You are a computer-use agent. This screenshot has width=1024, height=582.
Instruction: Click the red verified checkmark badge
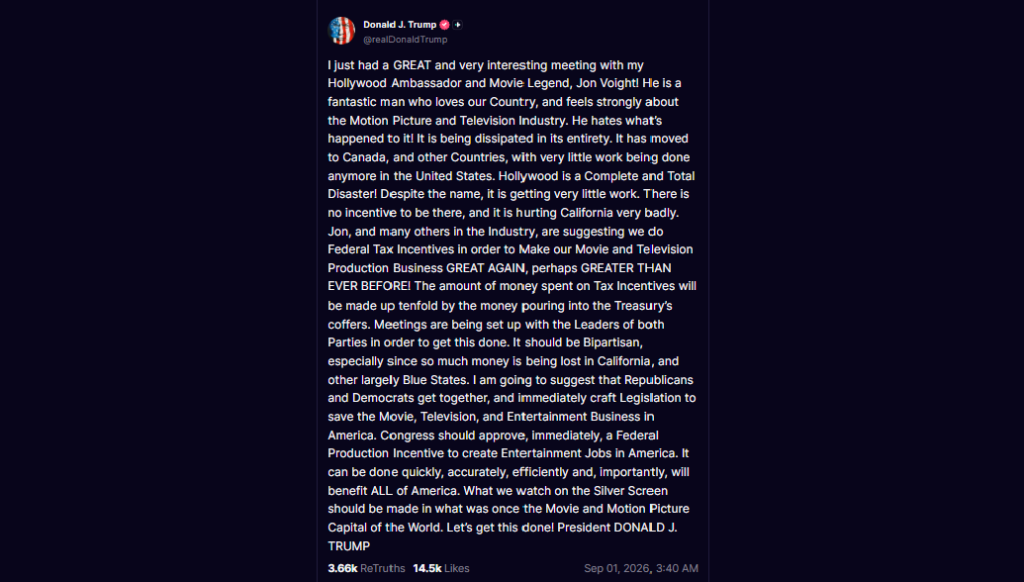point(445,25)
